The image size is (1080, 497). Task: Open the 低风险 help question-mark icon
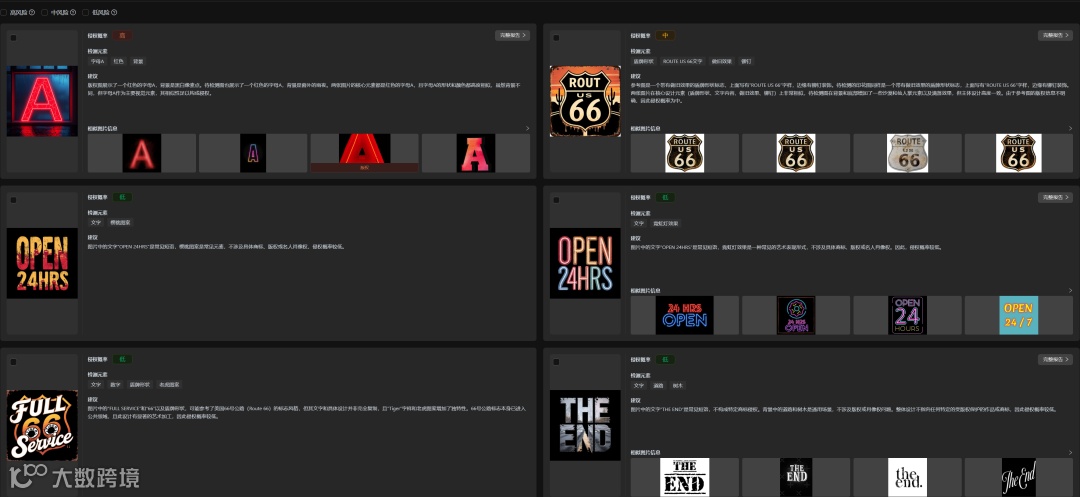114,12
